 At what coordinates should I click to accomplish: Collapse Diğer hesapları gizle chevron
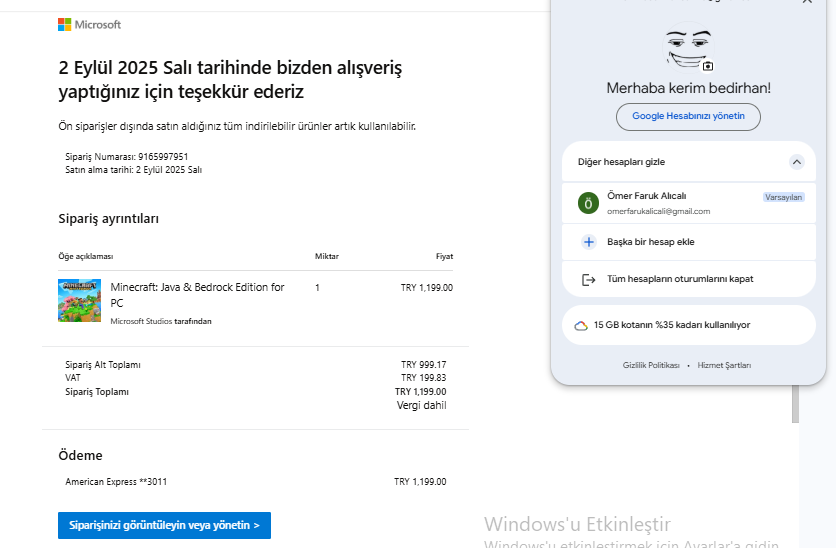797,162
